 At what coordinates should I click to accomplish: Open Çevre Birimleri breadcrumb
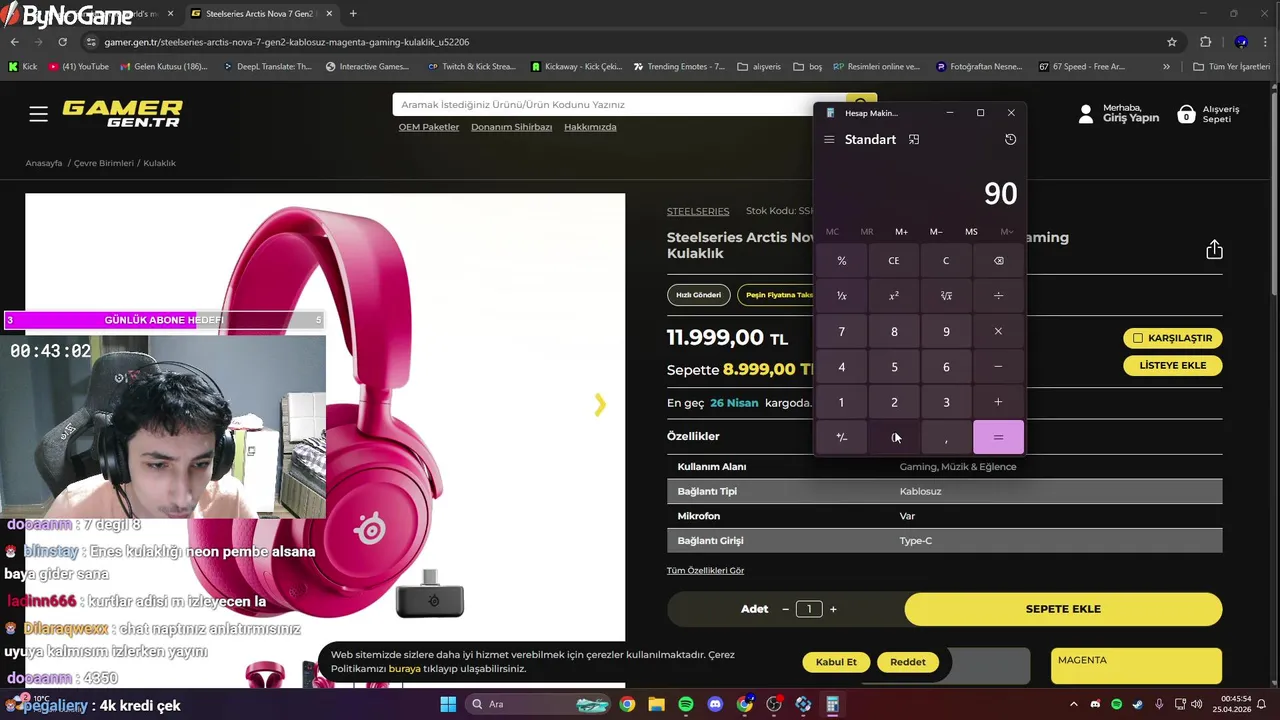[x=104, y=163]
